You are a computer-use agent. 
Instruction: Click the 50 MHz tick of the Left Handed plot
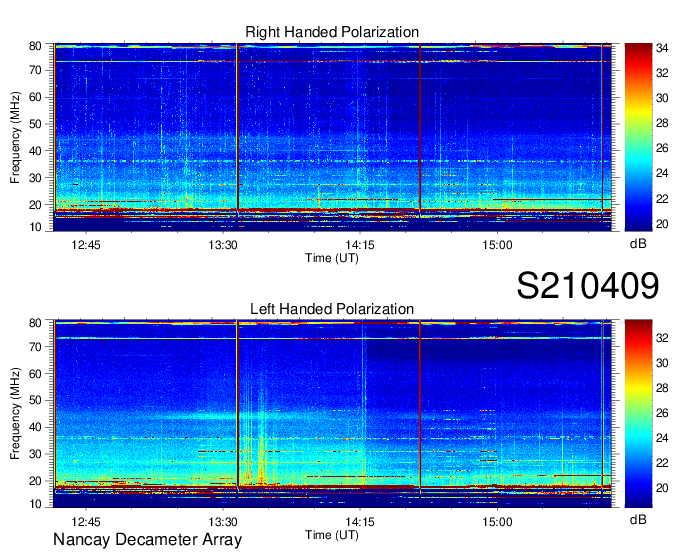coord(35,400)
